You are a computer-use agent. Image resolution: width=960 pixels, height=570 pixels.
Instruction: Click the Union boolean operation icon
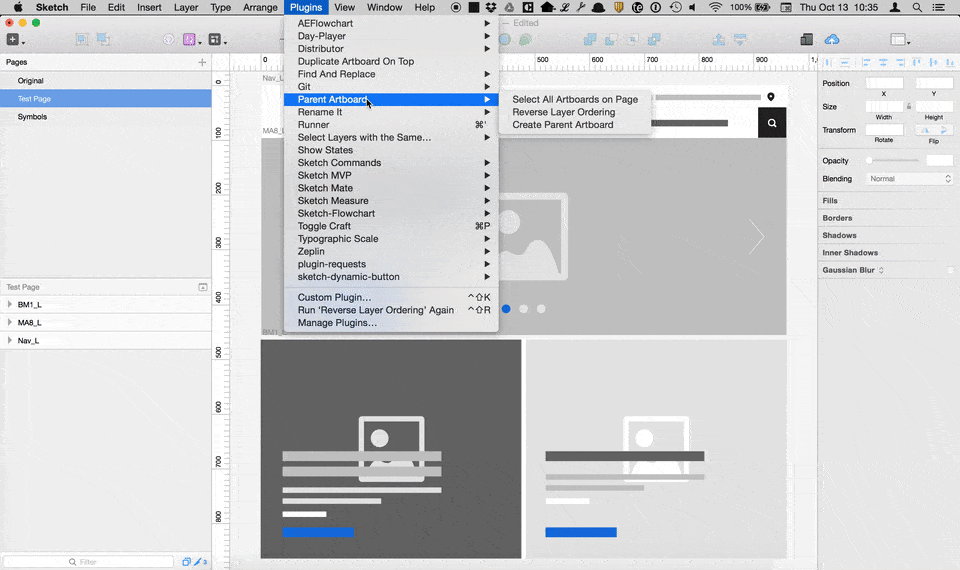pos(590,40)
